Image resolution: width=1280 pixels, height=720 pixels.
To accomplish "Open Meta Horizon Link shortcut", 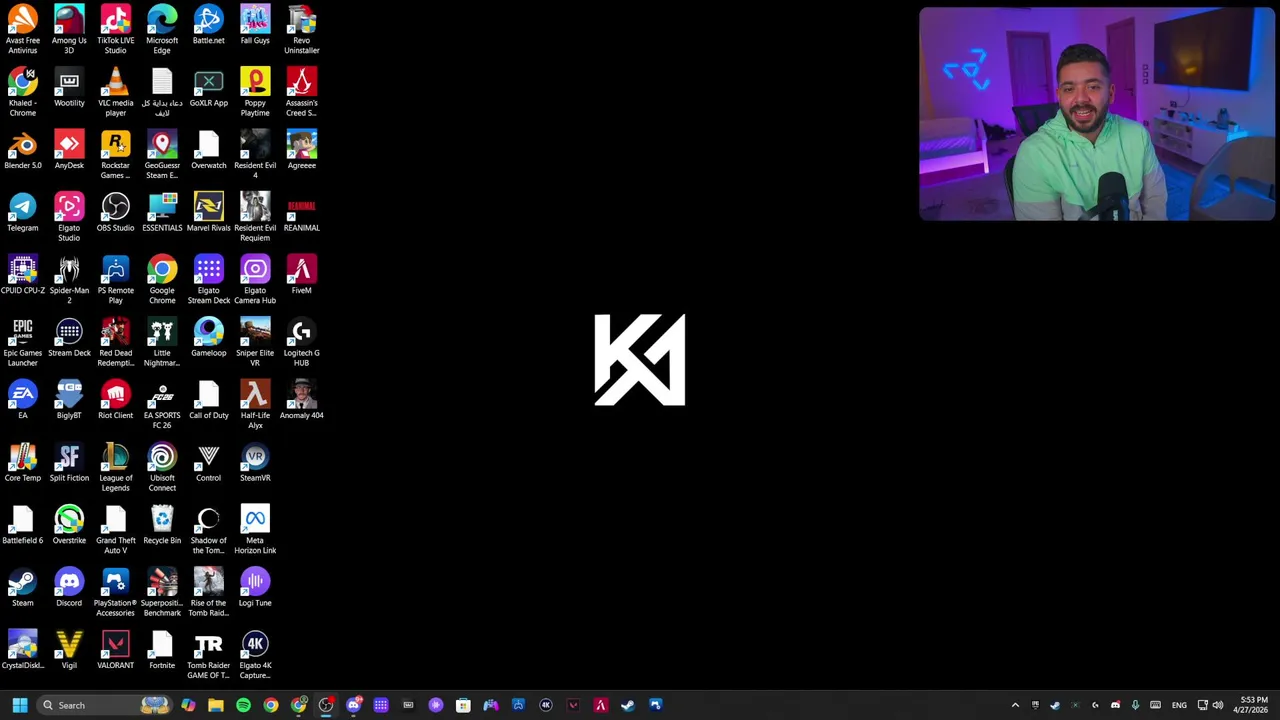I will click(x=255, y=529).
